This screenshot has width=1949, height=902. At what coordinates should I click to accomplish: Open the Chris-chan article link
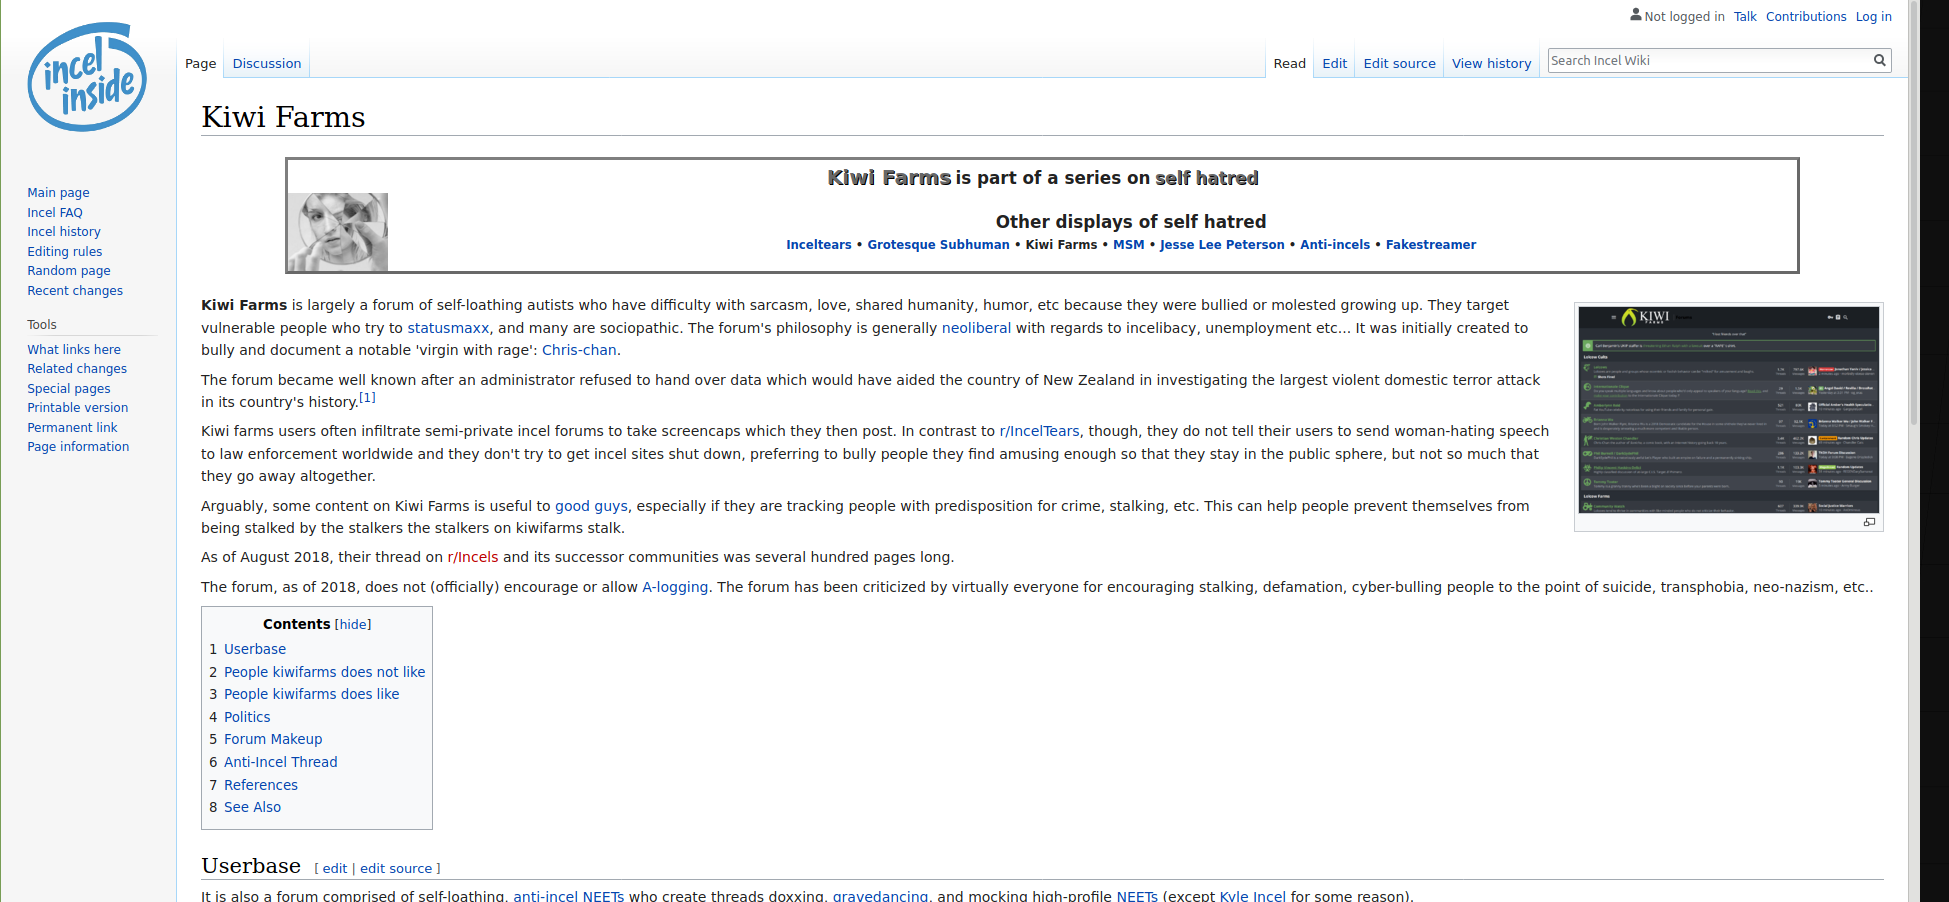[579, 350]
